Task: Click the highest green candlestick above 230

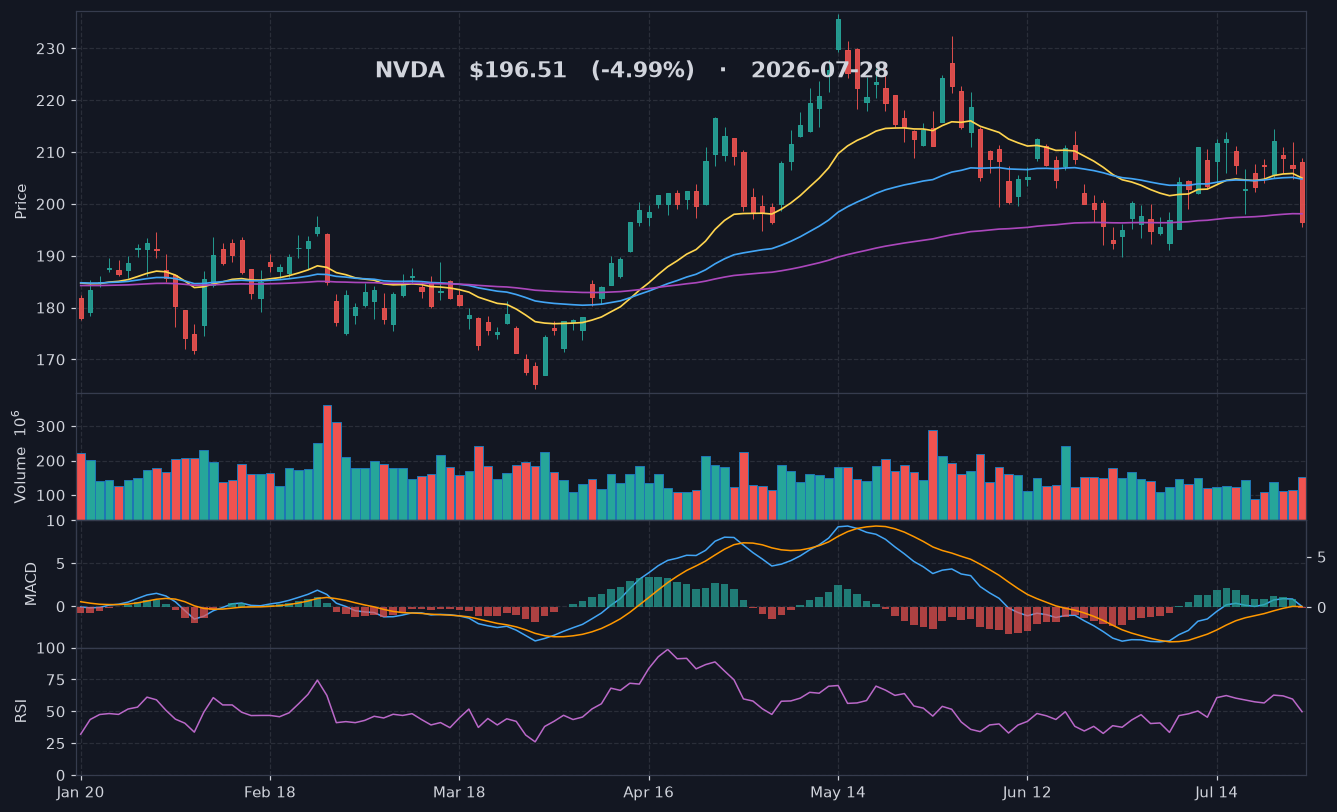Action: (x=838, y=34)
